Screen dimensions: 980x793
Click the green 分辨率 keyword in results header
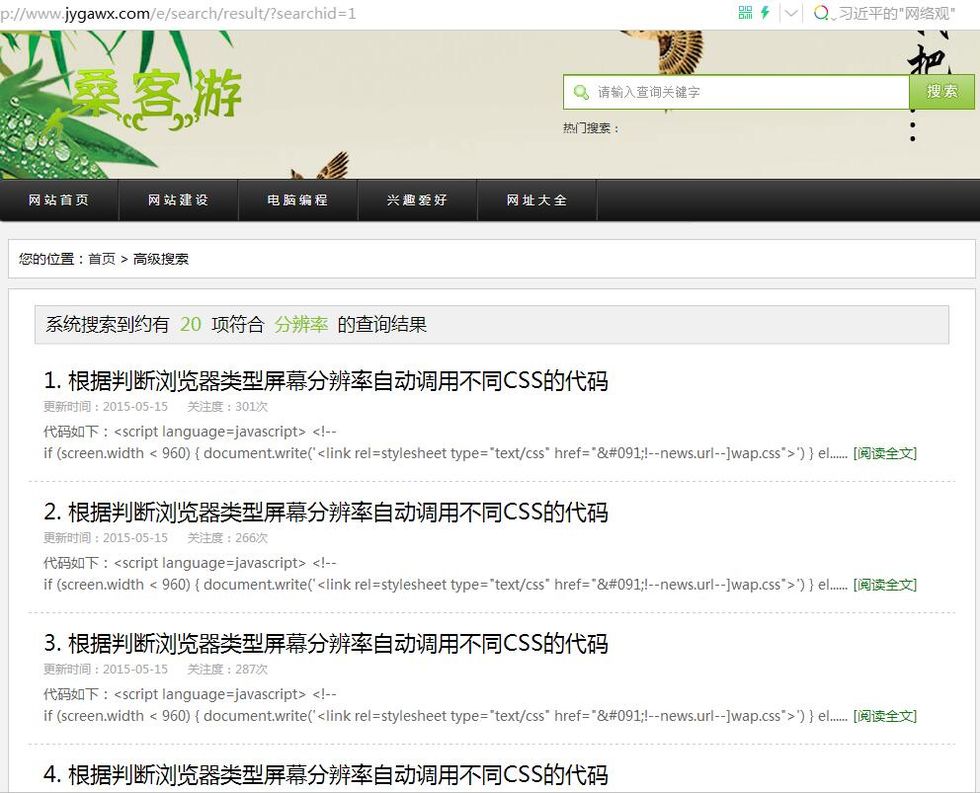301,324
